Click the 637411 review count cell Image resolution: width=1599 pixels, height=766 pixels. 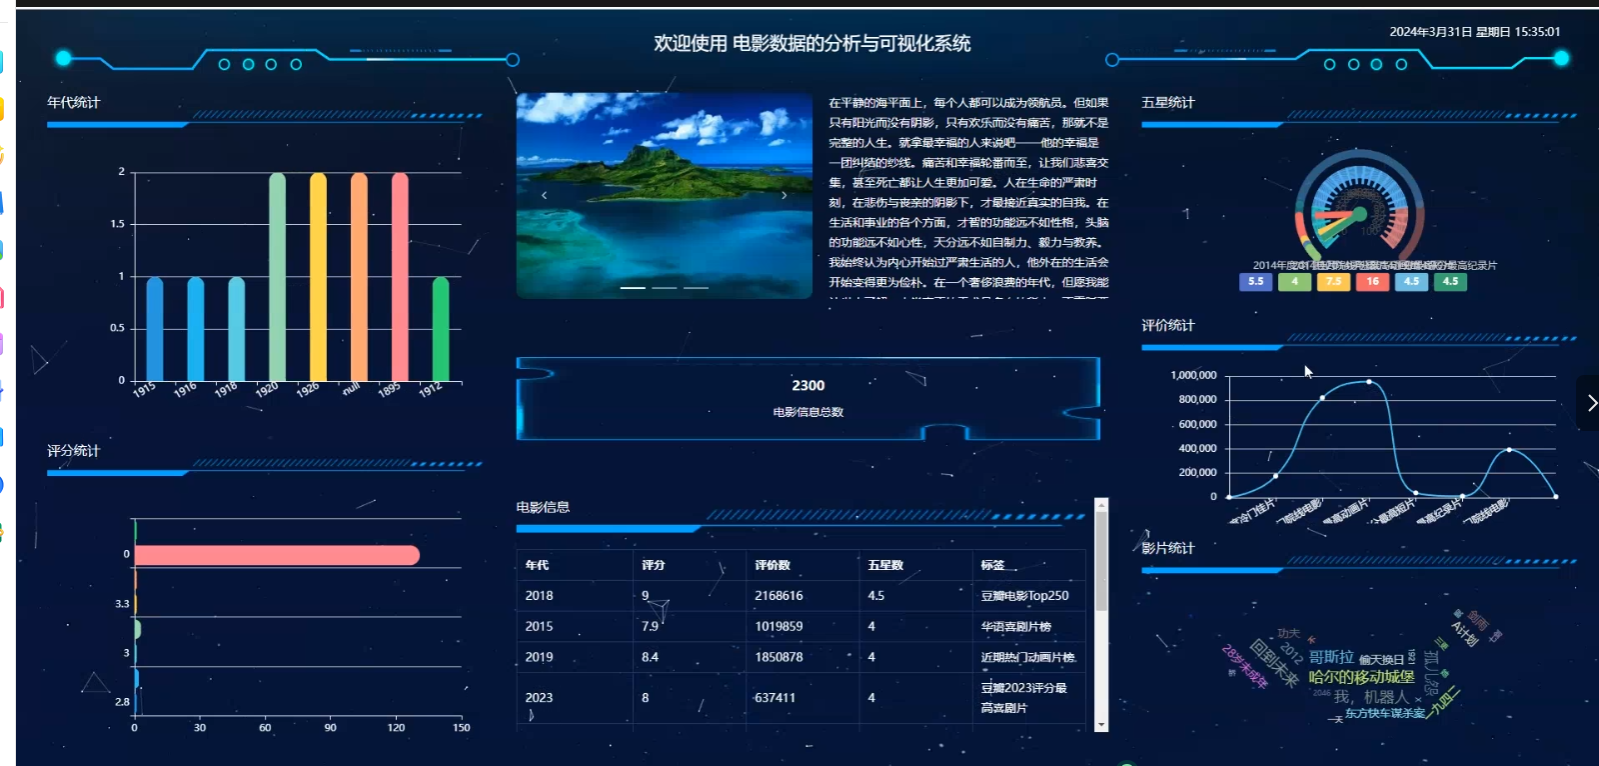775,697
